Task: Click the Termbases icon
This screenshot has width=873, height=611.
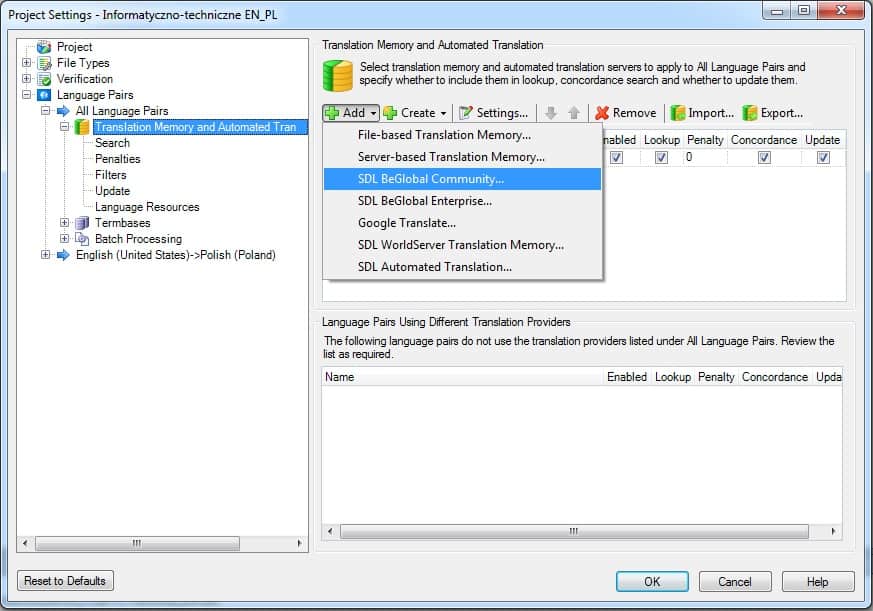Action: 82,223
